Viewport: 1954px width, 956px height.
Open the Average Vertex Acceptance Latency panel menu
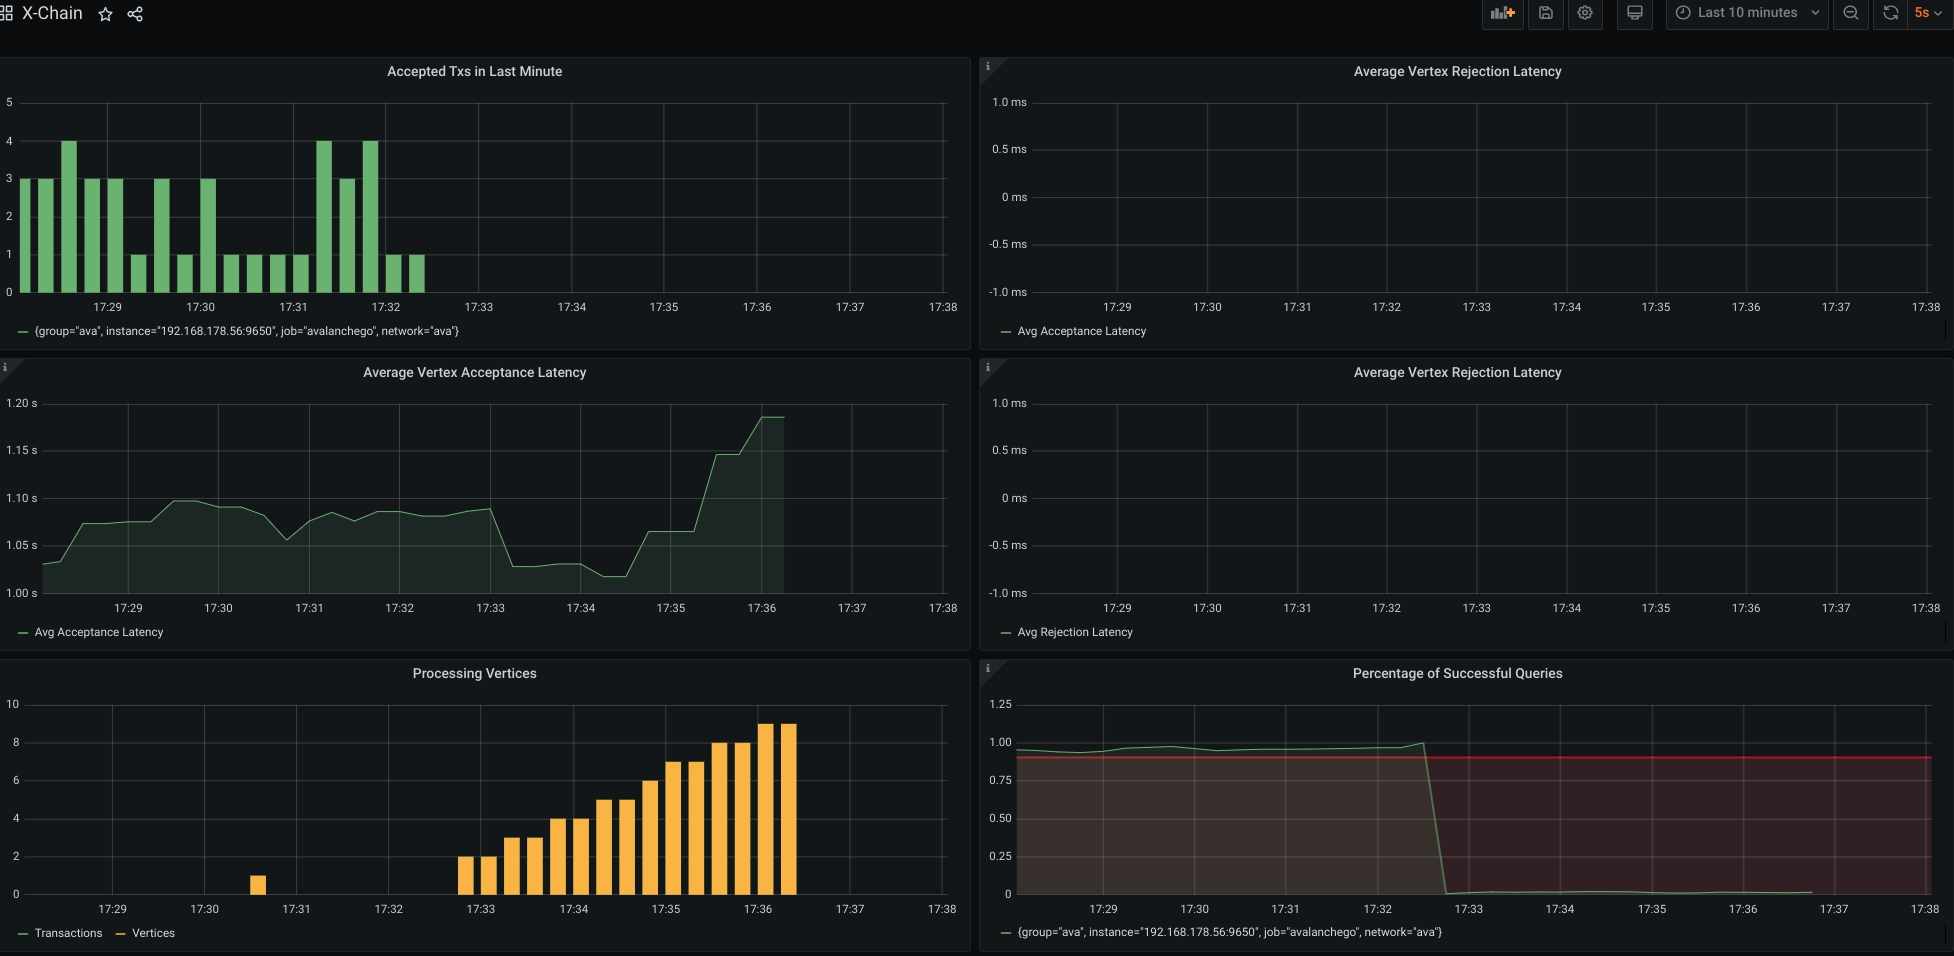[474, 372]
